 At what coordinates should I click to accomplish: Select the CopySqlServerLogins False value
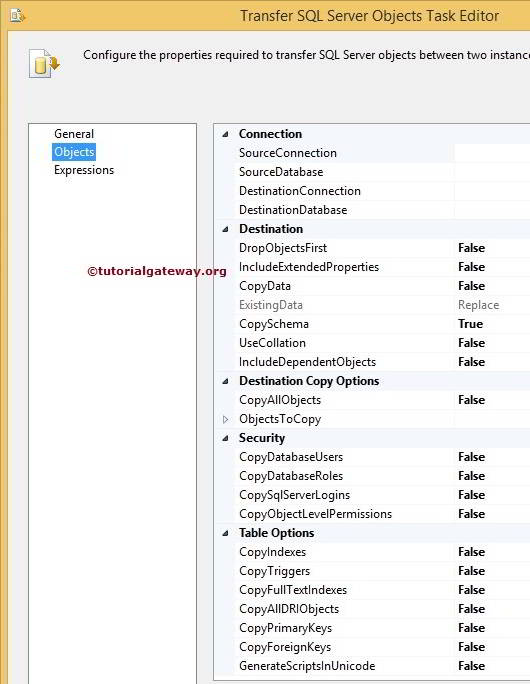472,495
